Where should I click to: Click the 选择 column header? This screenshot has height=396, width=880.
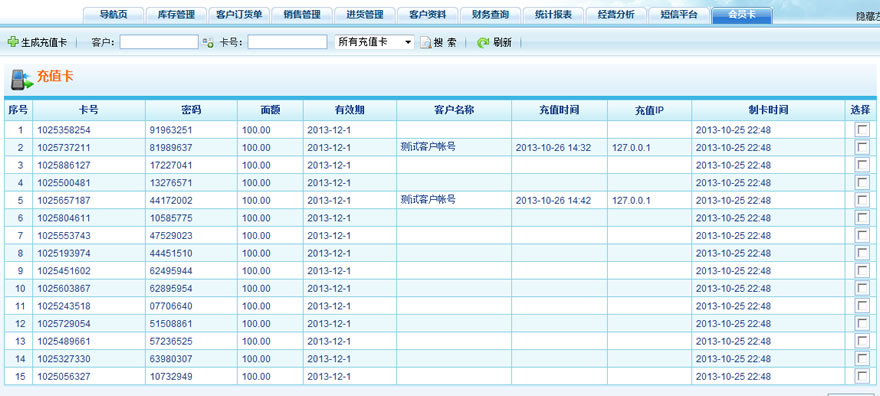[860, 110]
